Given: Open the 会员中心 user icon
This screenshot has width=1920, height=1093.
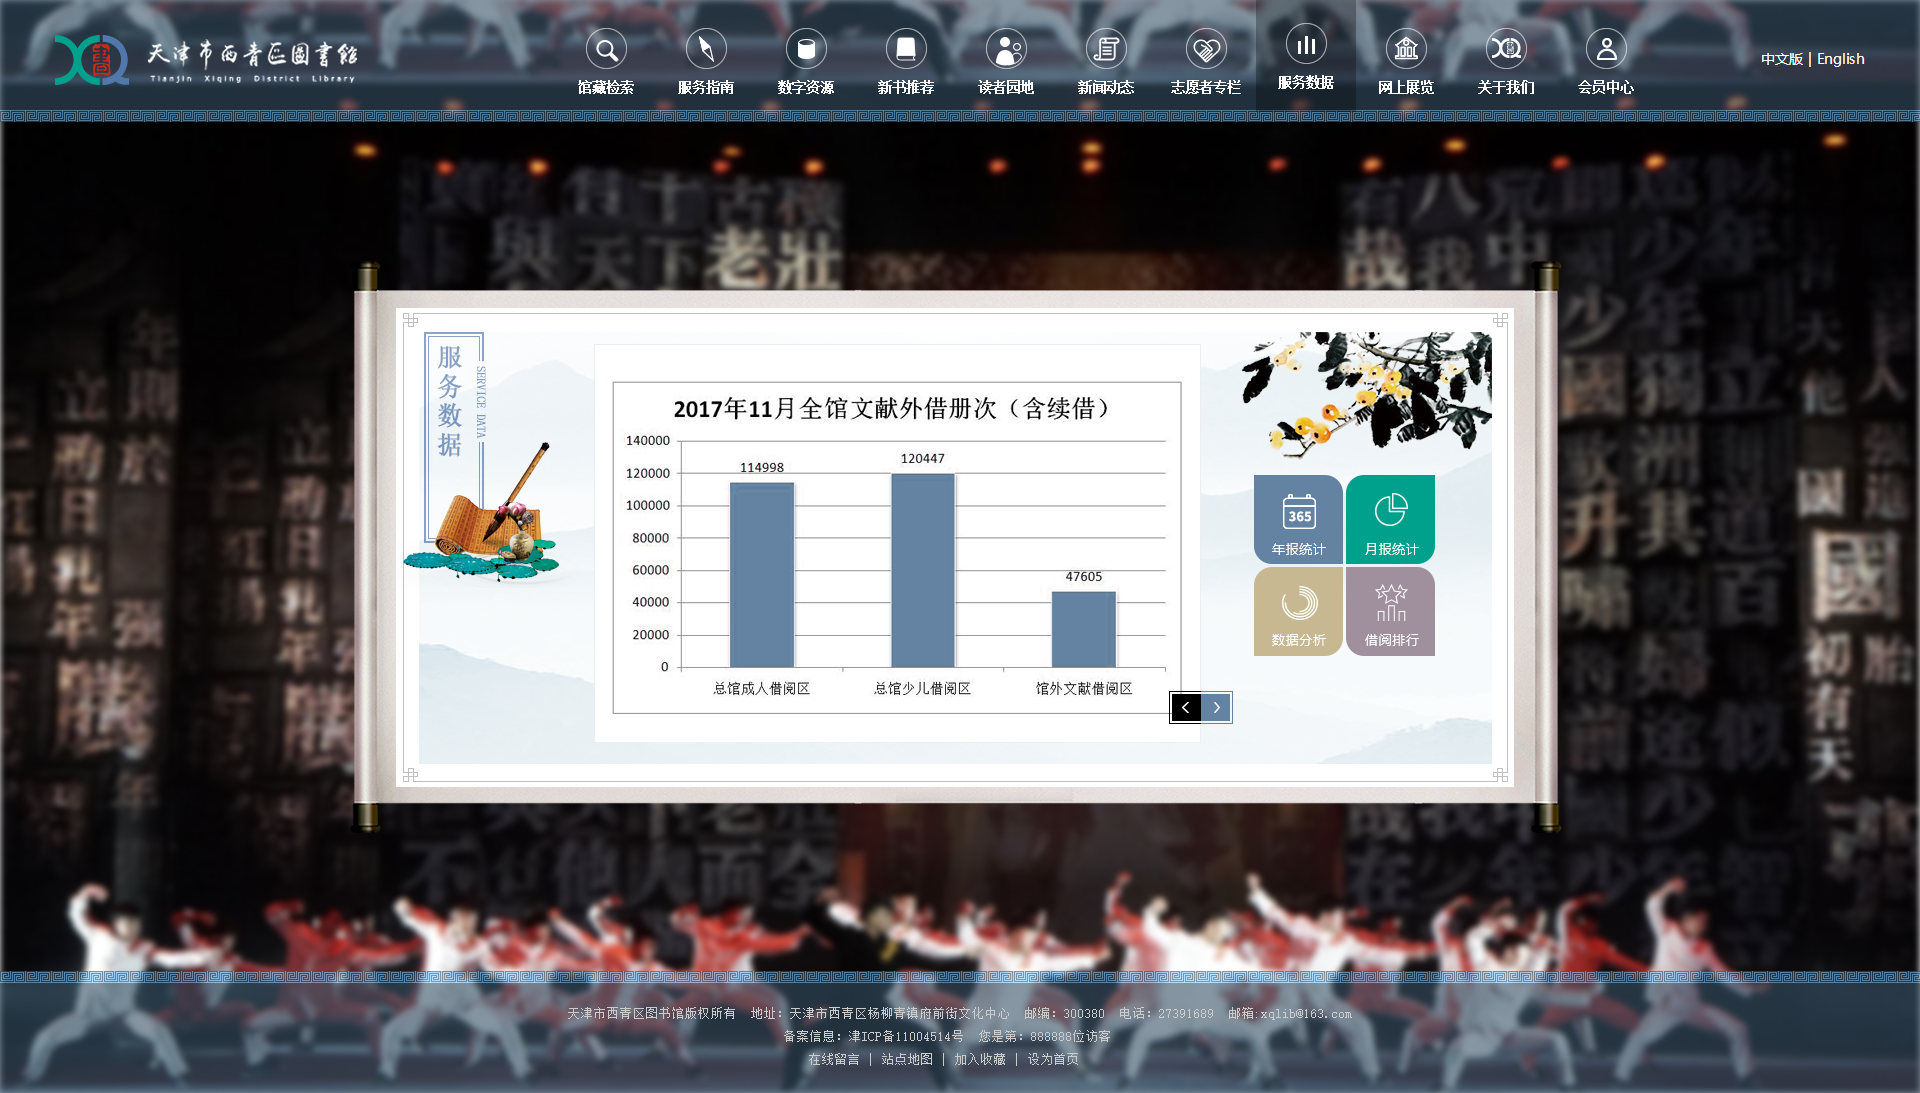Looking at the screenshot, I should click(1606, 49).
